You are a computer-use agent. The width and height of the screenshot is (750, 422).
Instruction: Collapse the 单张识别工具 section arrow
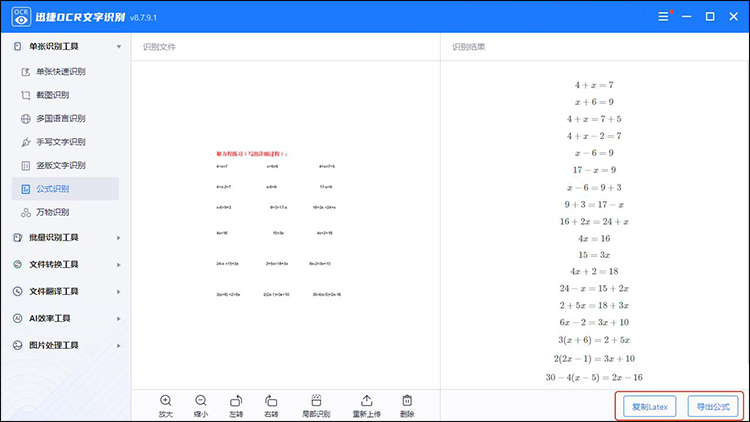click(119, 47)
